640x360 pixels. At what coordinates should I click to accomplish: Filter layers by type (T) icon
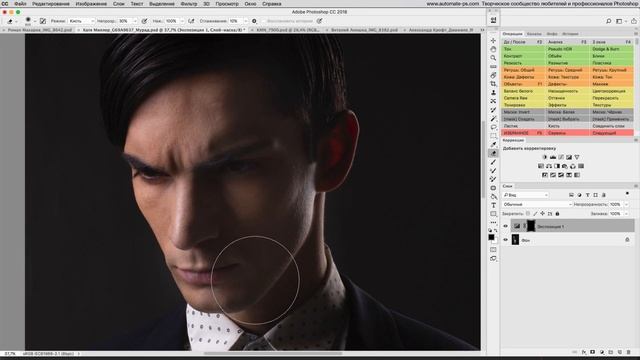[x=587, y=195]
